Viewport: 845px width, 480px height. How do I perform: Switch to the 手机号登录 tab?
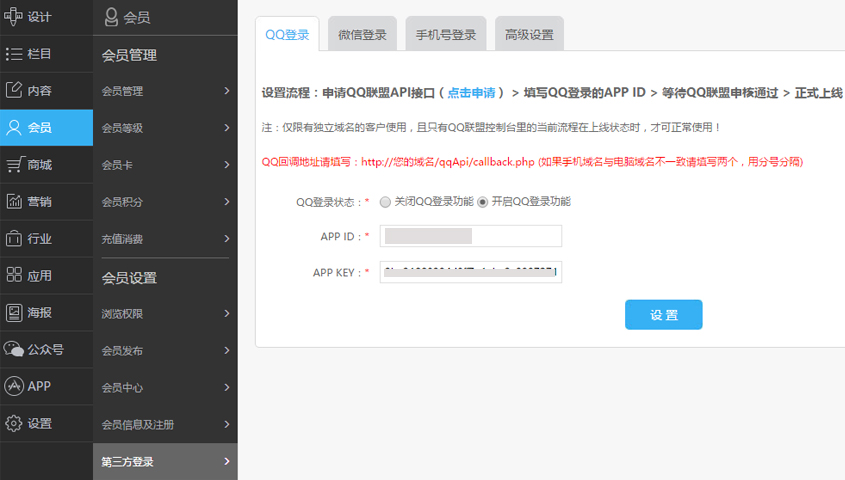click(446, 34)
